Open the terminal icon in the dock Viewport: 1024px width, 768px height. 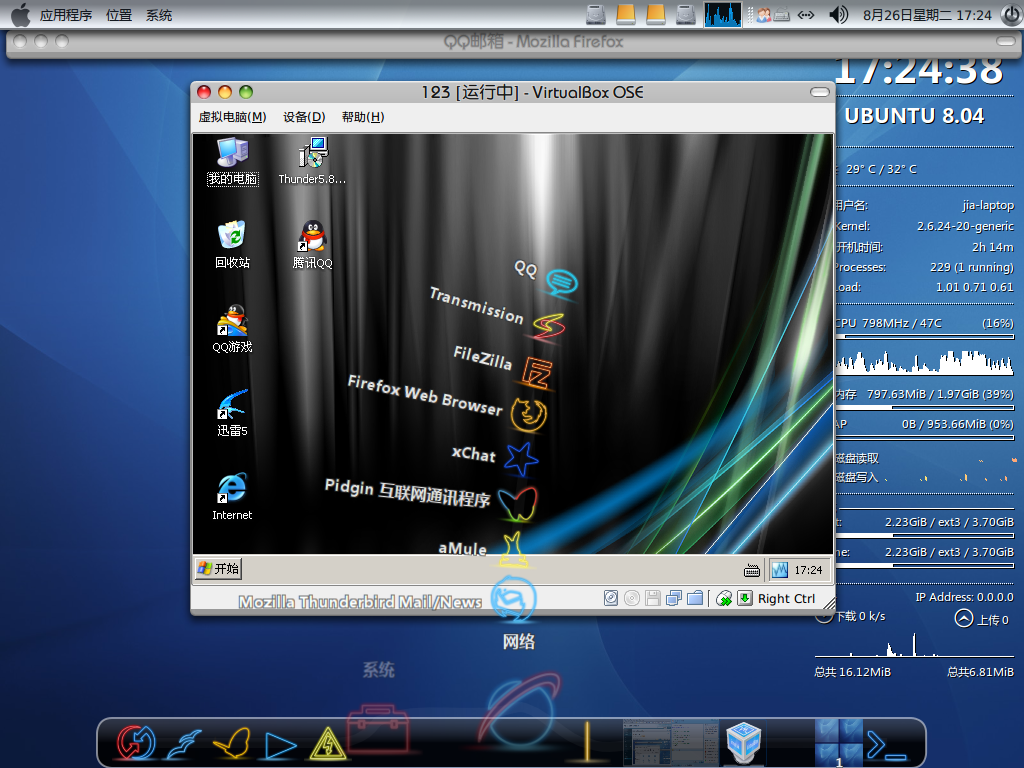pos(886,746)
